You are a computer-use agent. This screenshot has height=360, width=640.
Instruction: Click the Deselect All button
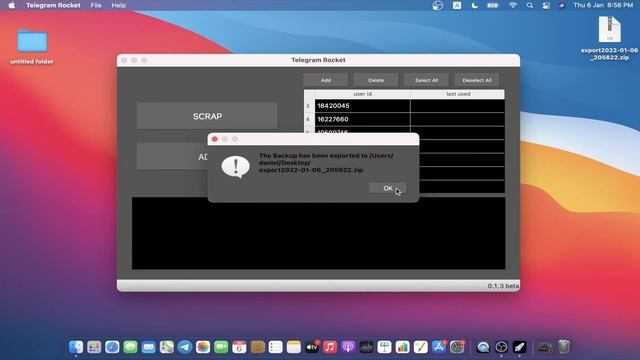pyautogui.click(x=477, y=80)
